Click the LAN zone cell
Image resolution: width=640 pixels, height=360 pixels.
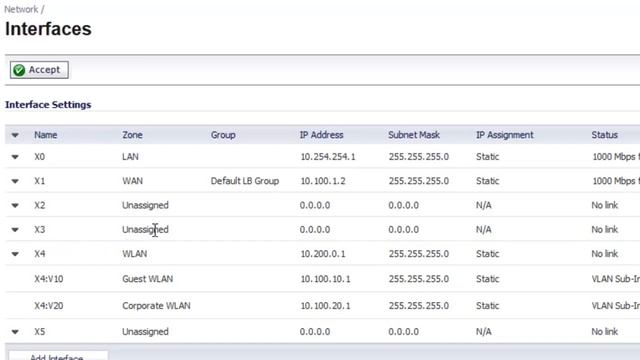(x=130, y=157)
